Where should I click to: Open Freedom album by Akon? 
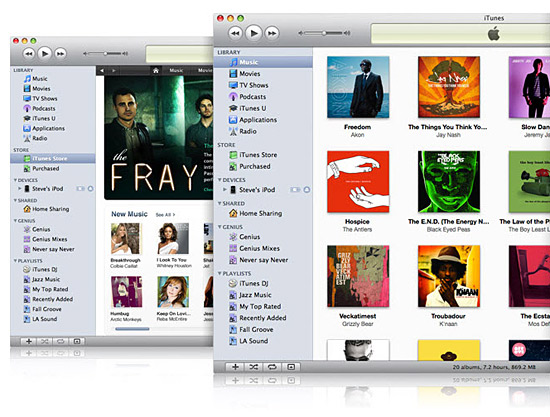(358, 87)
